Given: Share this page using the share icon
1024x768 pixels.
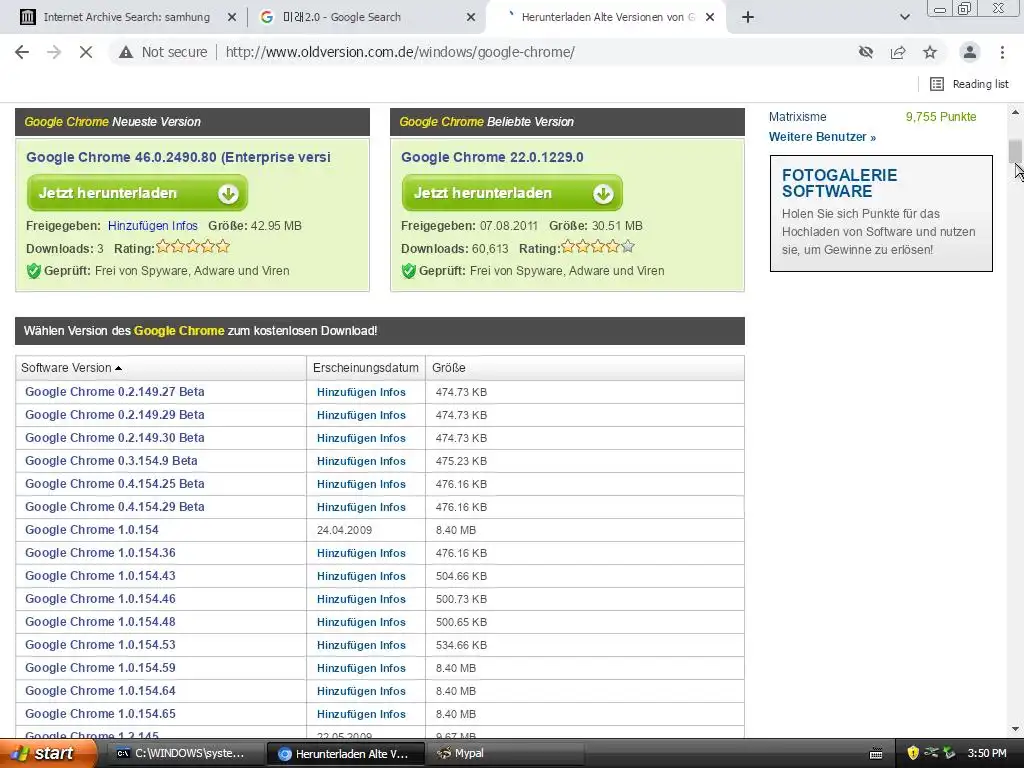Looking at the screenshot, I should (898, 52).
